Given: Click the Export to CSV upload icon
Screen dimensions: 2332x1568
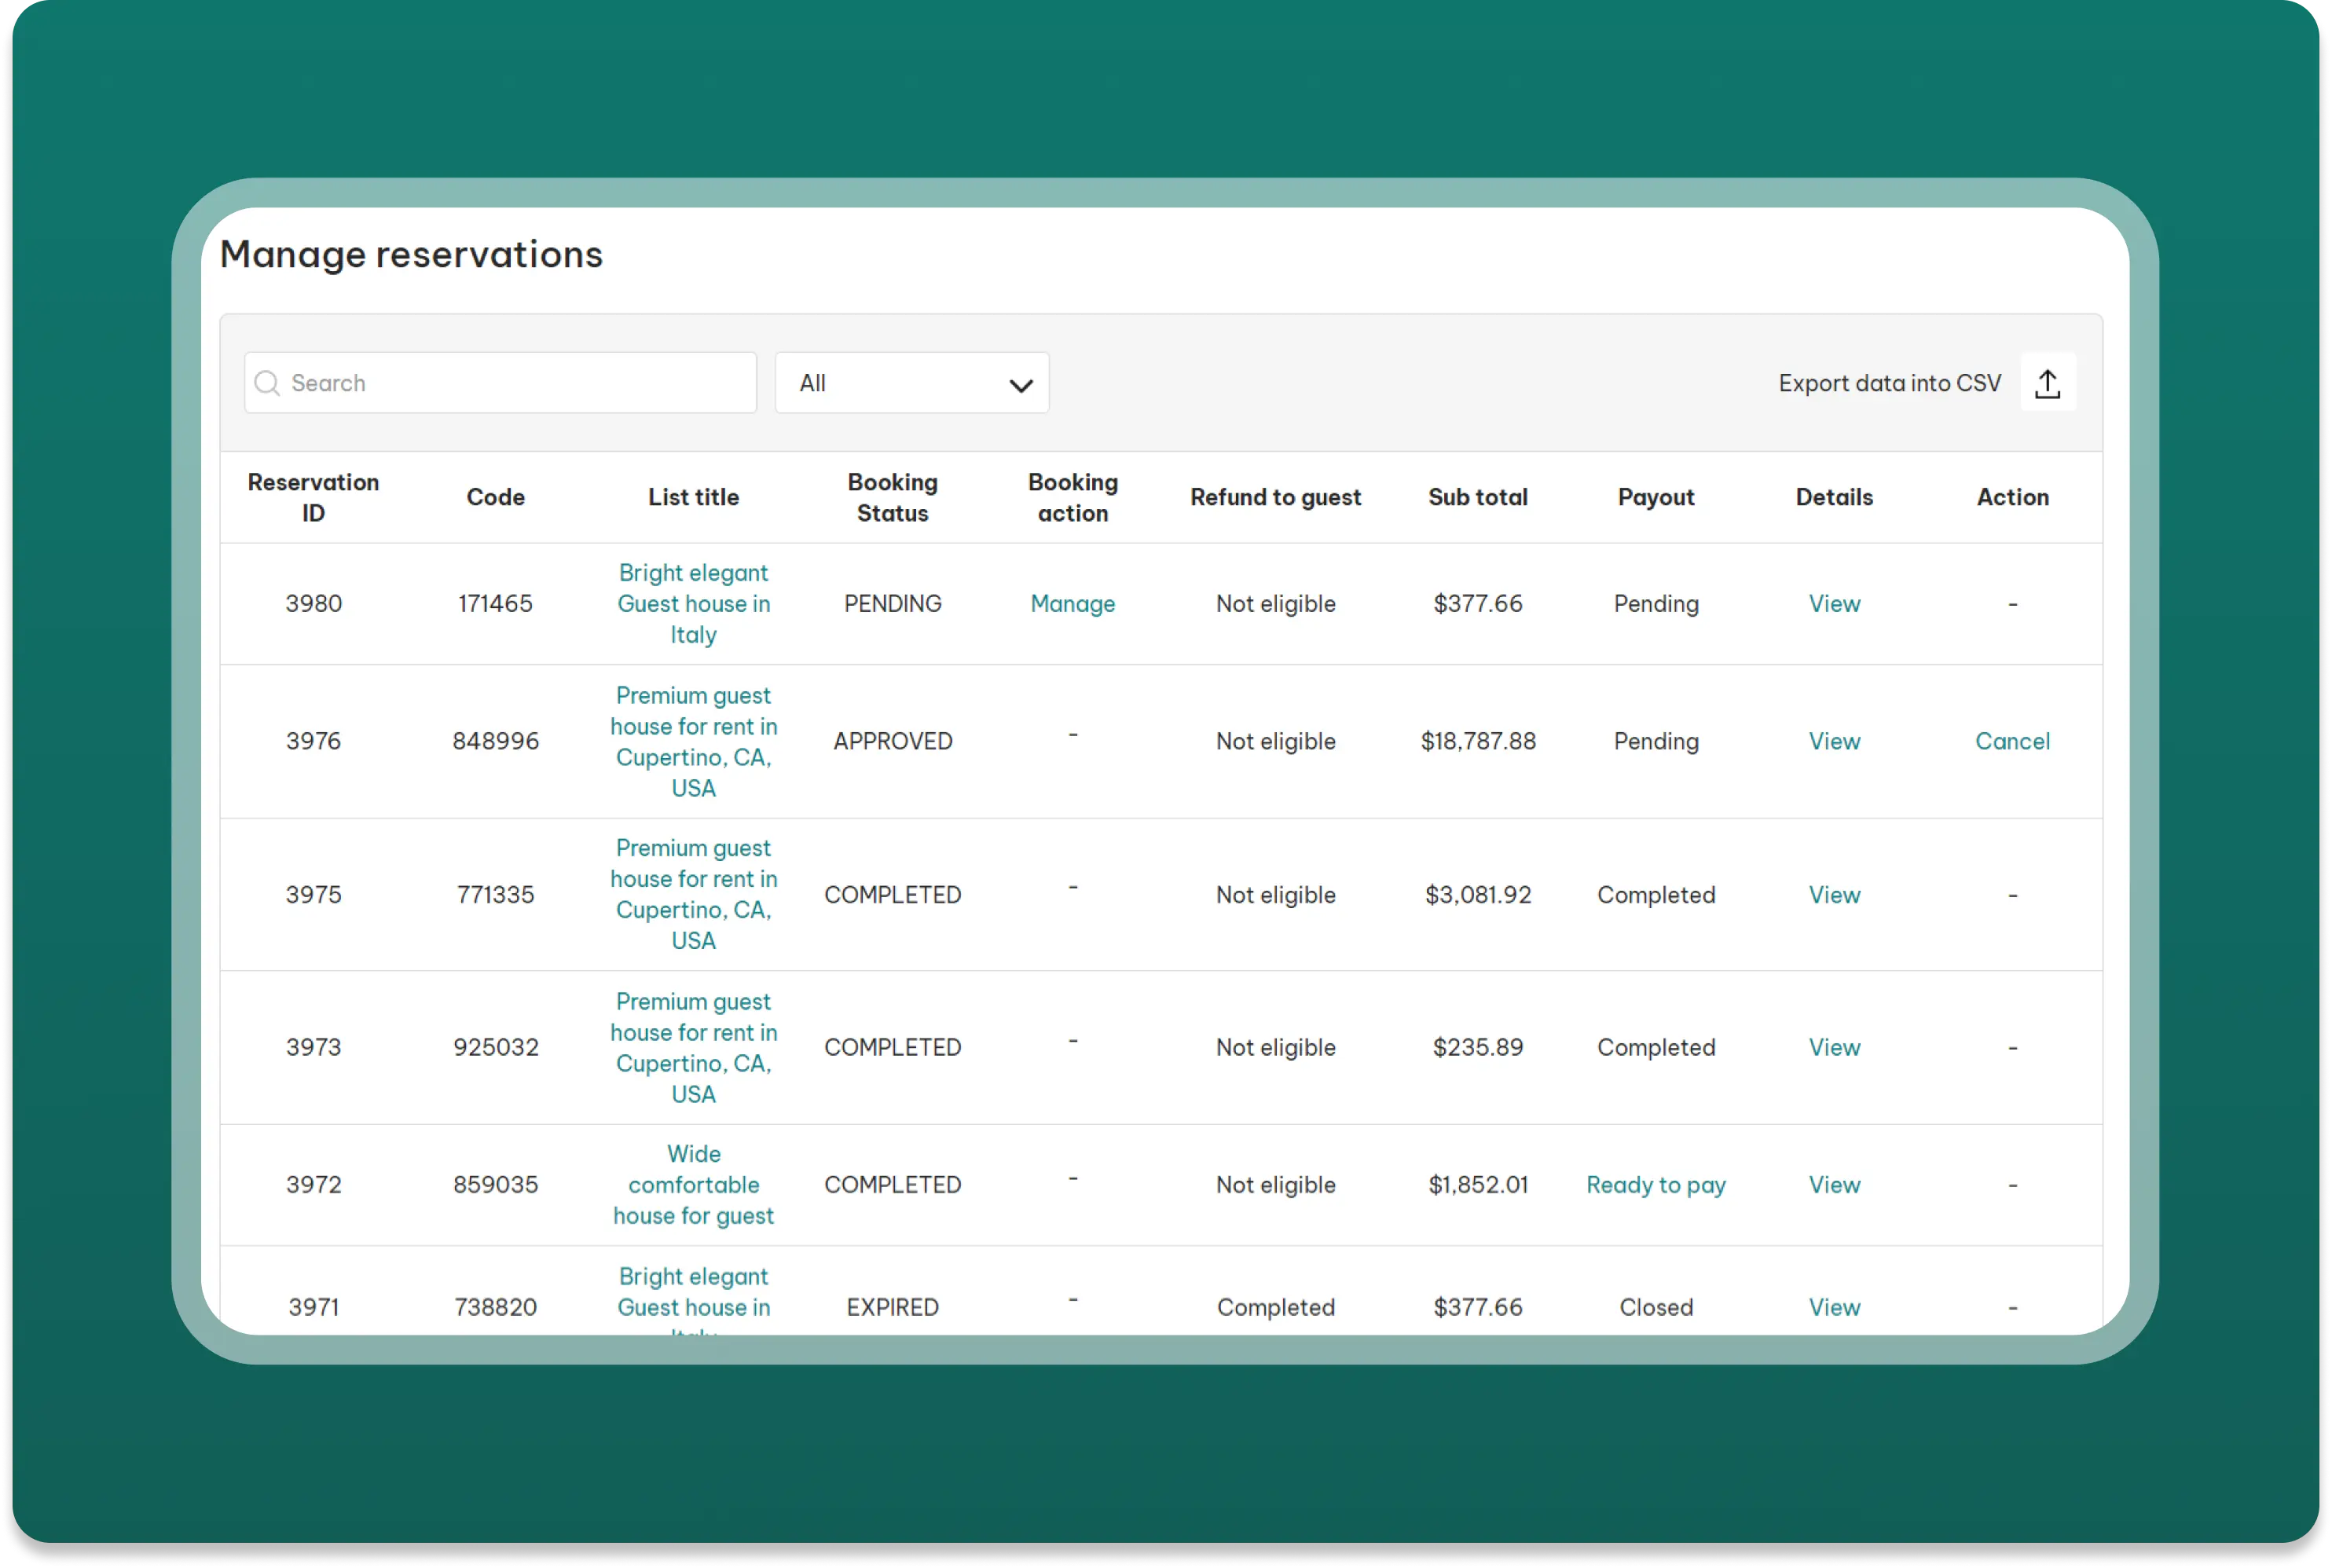Looking at the screenshot, I should (2047, 383).
